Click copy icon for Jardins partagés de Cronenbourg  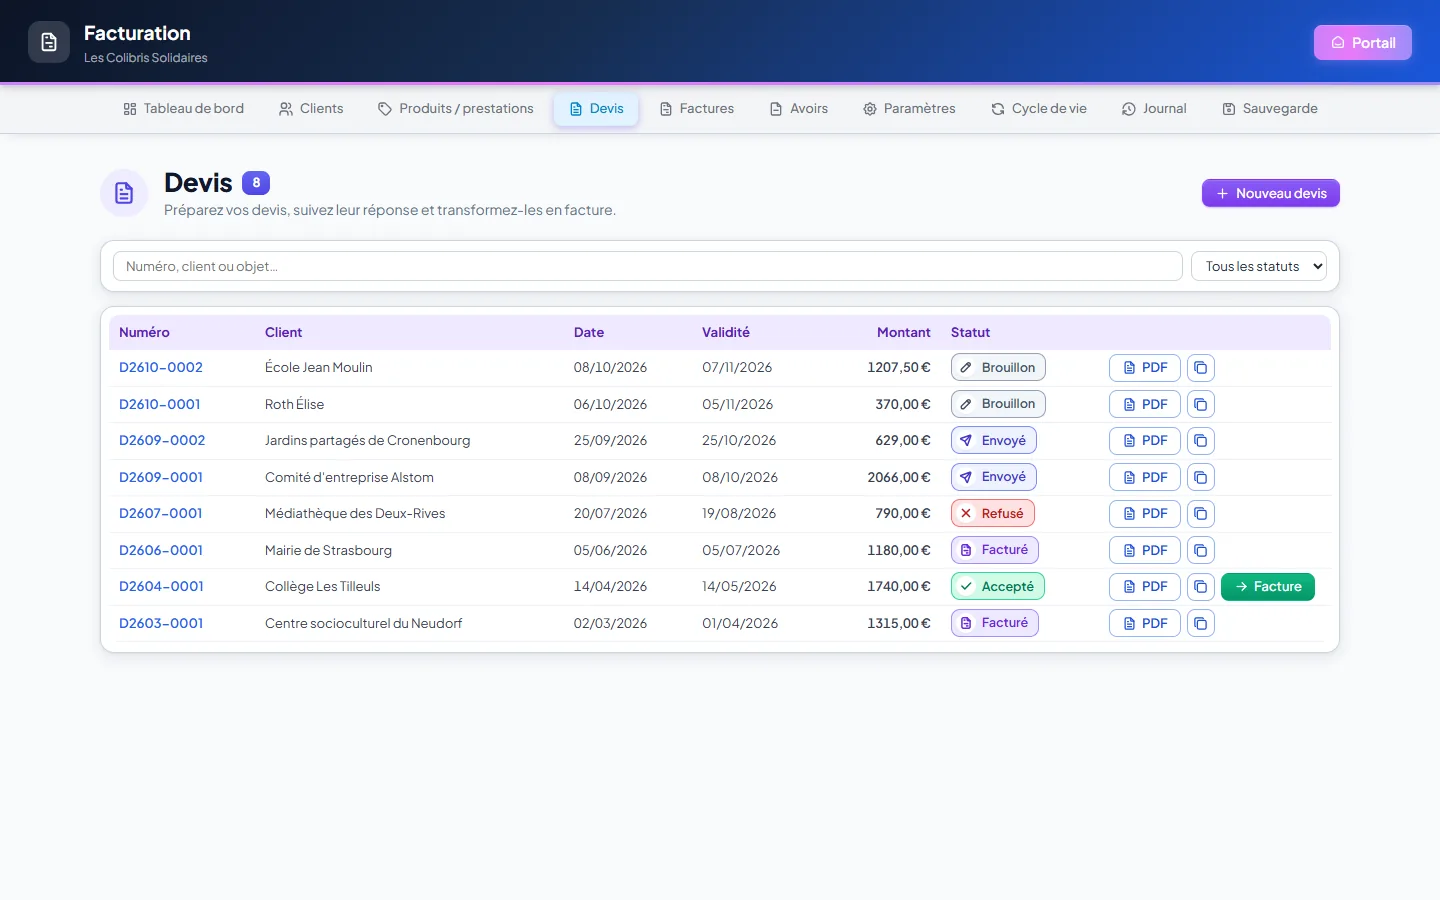pos(1201,441)
